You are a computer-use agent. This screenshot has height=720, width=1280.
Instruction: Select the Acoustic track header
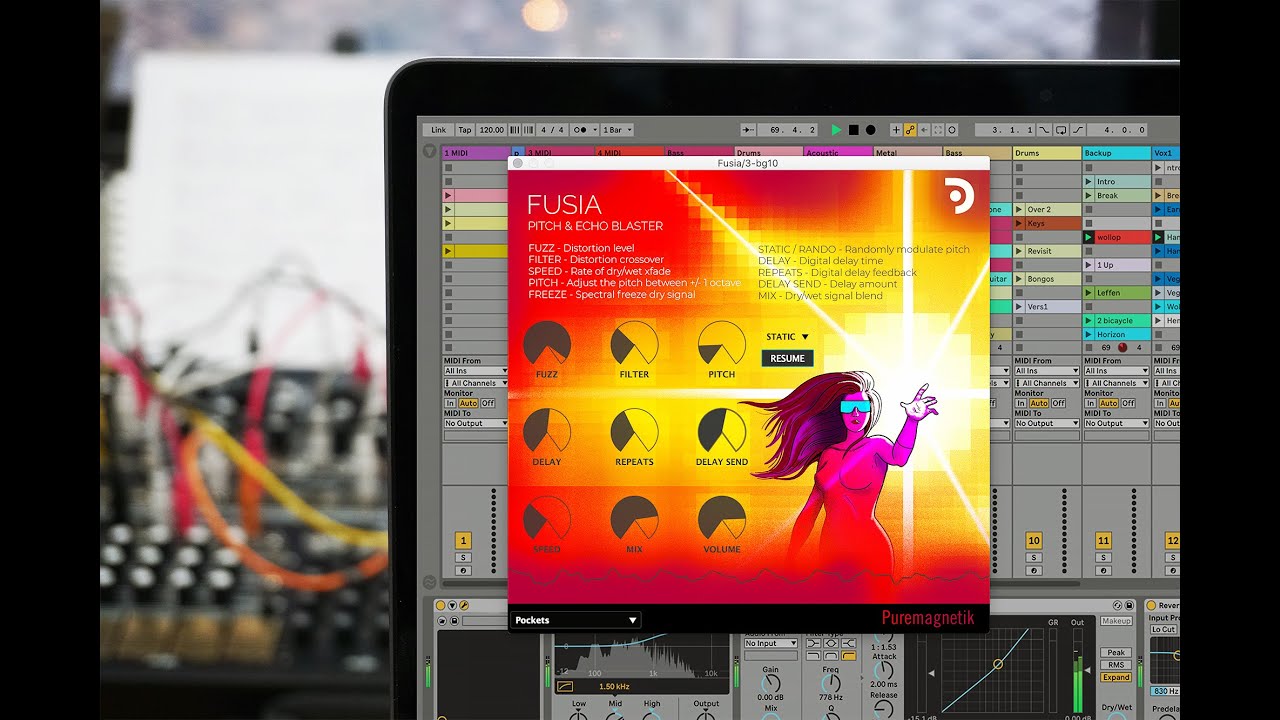tap(838, 153)
